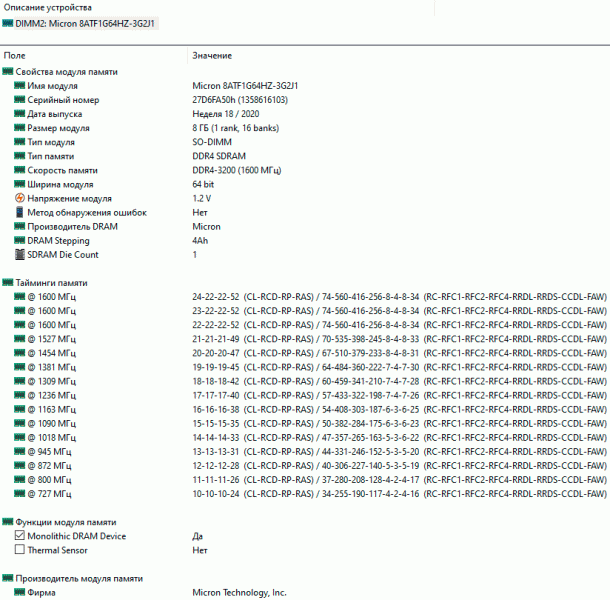Image resolution: width=610 pixels, height=600 pixels.
Task: Select the value 'Неделя 18 / 2020'
Action: coord(226,114)
